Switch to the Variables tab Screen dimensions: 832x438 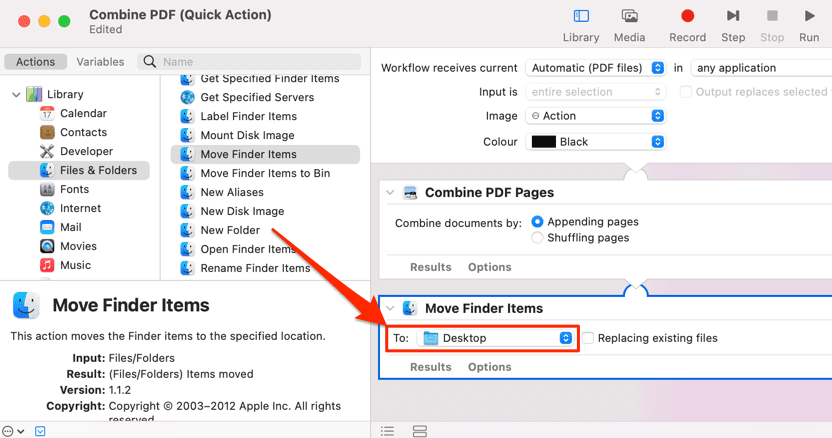pos(100,61)
